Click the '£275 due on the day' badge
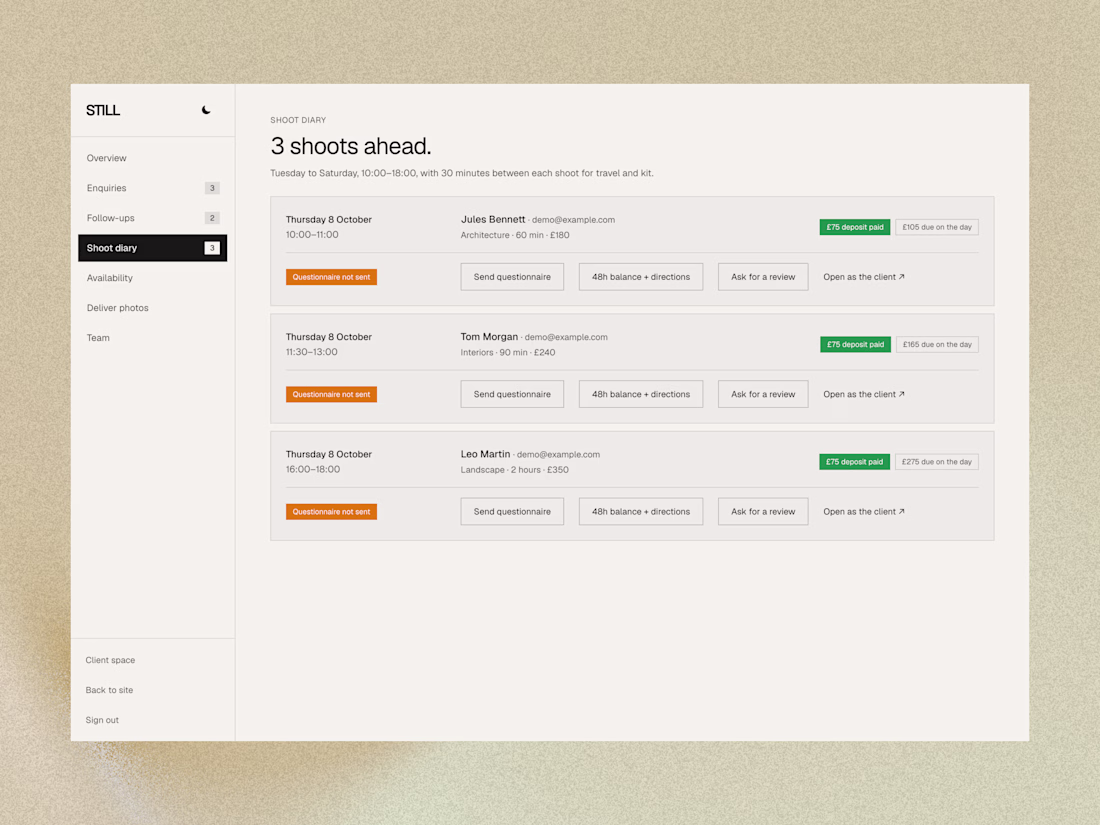 (937, 462)
